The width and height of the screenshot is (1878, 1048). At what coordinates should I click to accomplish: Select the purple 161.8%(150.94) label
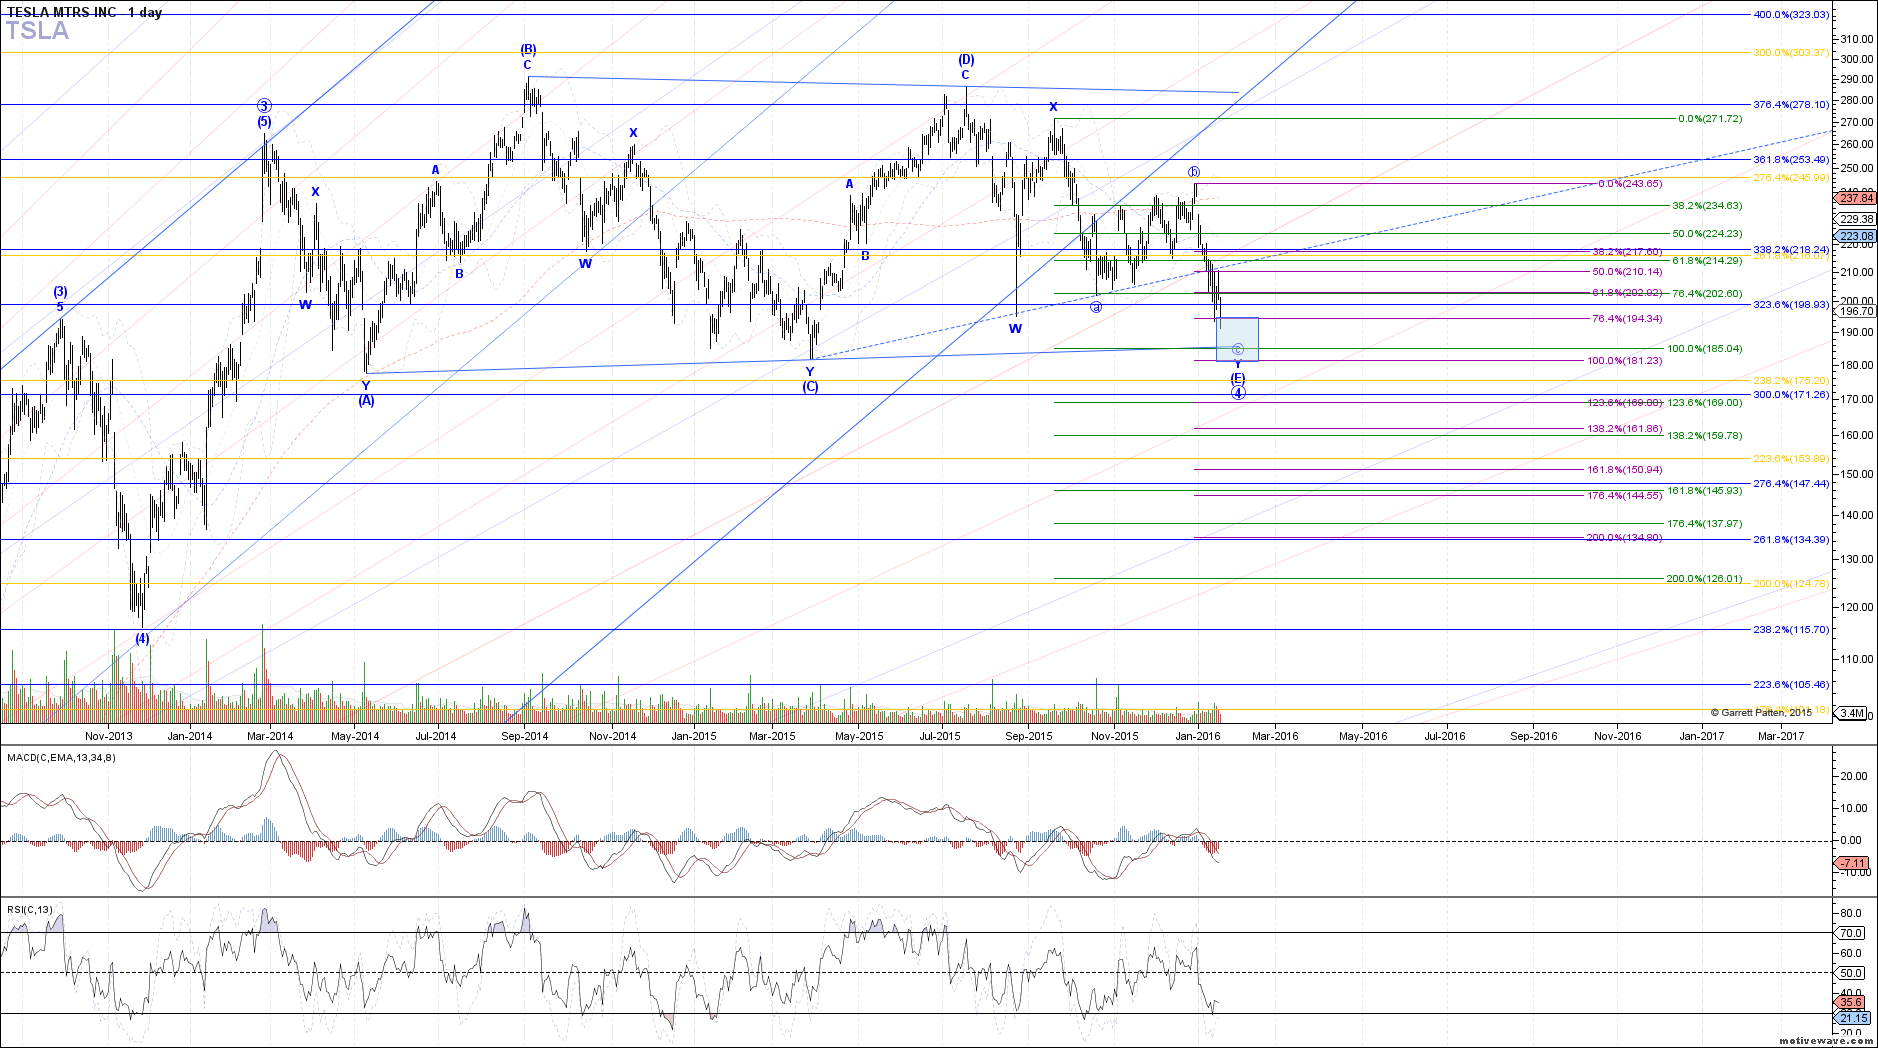[x=1624, y=469]
